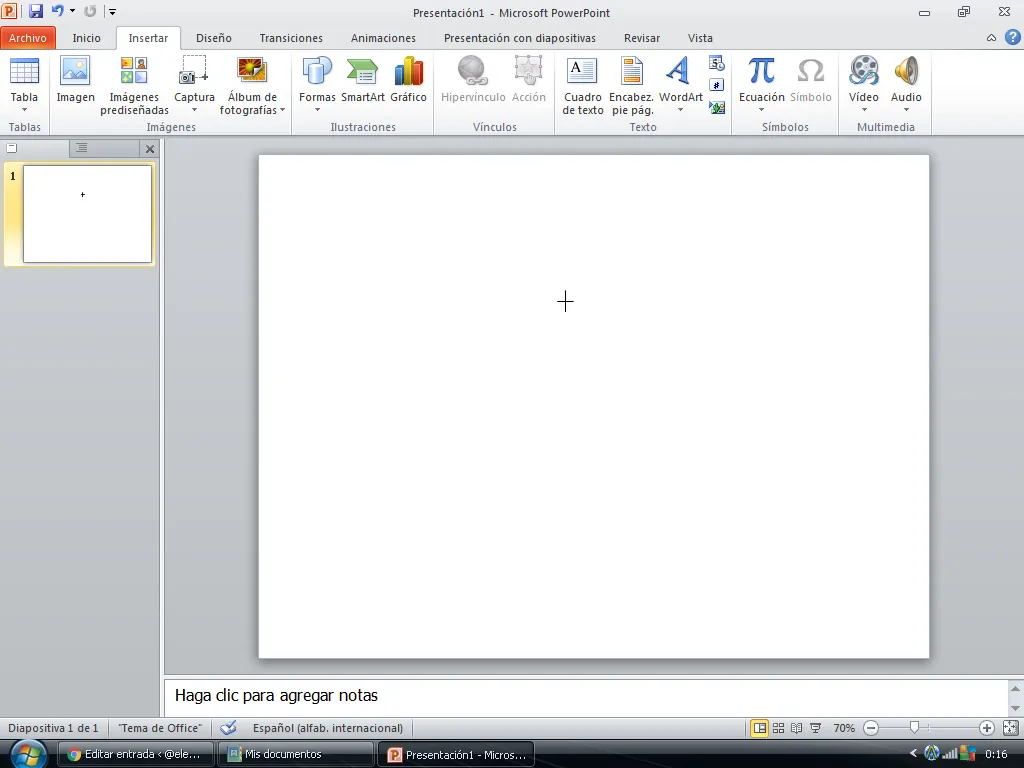Image resolution: width=1024 pixels, height=768 pixels.
Task: Zoom out with the minus button
Action: click(871, 728)
